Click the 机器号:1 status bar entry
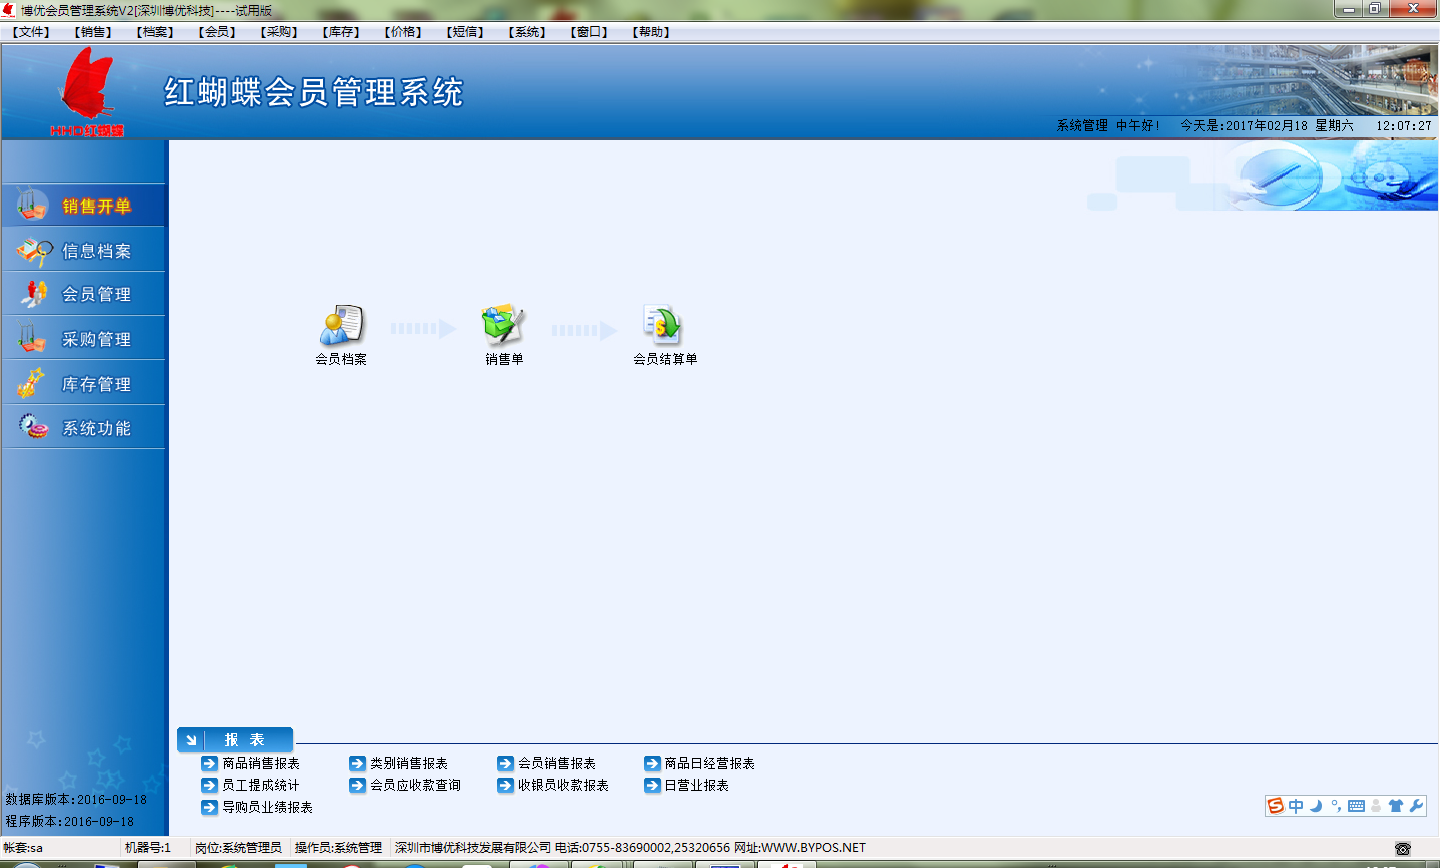Screen dimensions: 1440x868 pyautogui.click(x=148, y=848)
